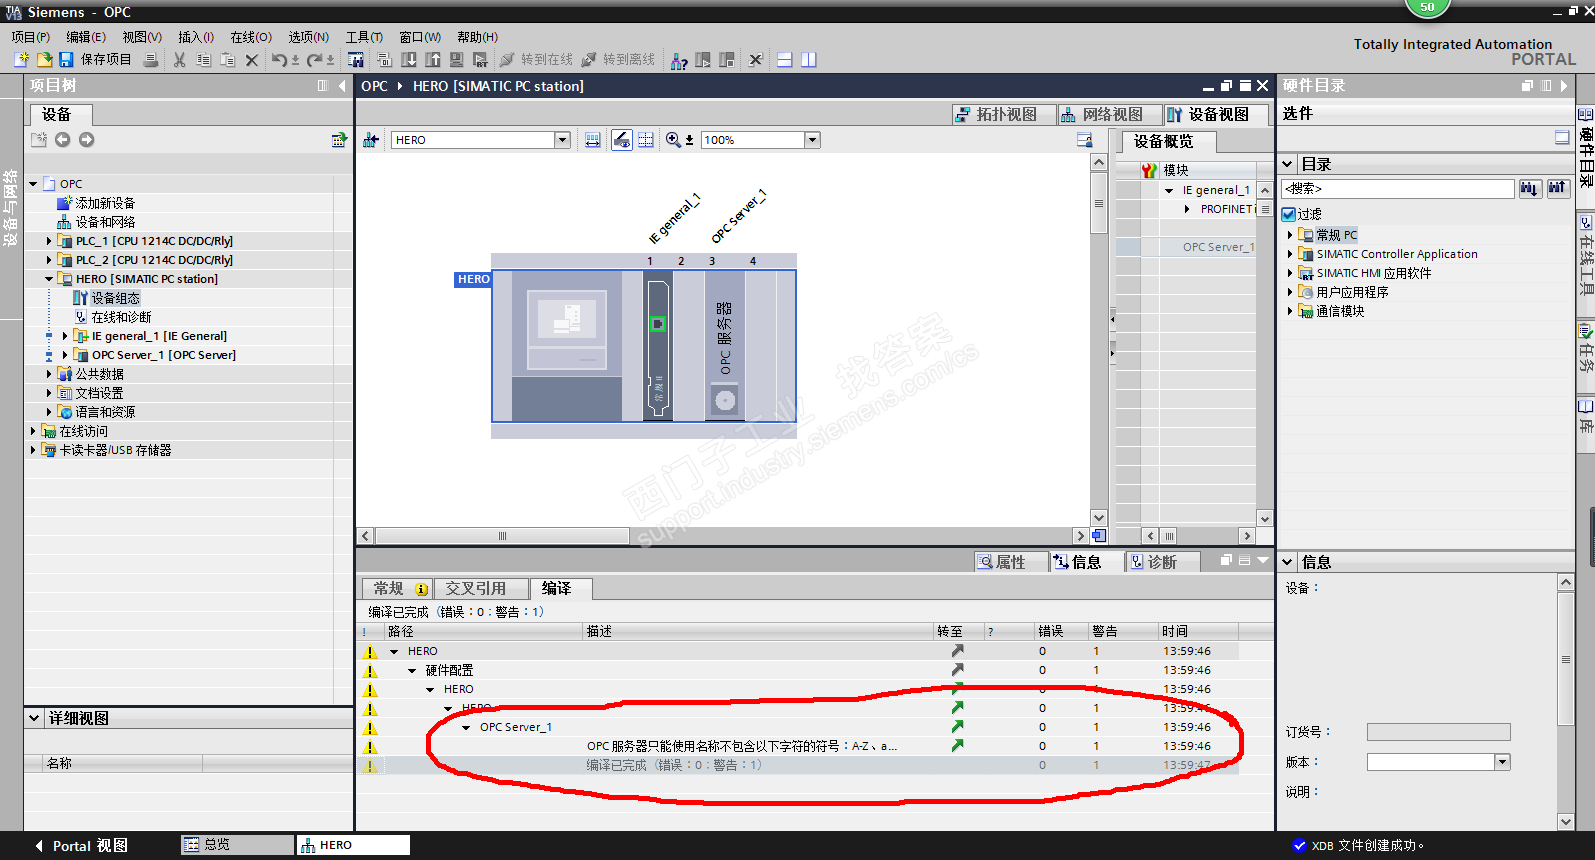The height and width of the screenshot is (860, 1595).
Task: Click the Paste icon in toolbar
Action: point(228,60)
